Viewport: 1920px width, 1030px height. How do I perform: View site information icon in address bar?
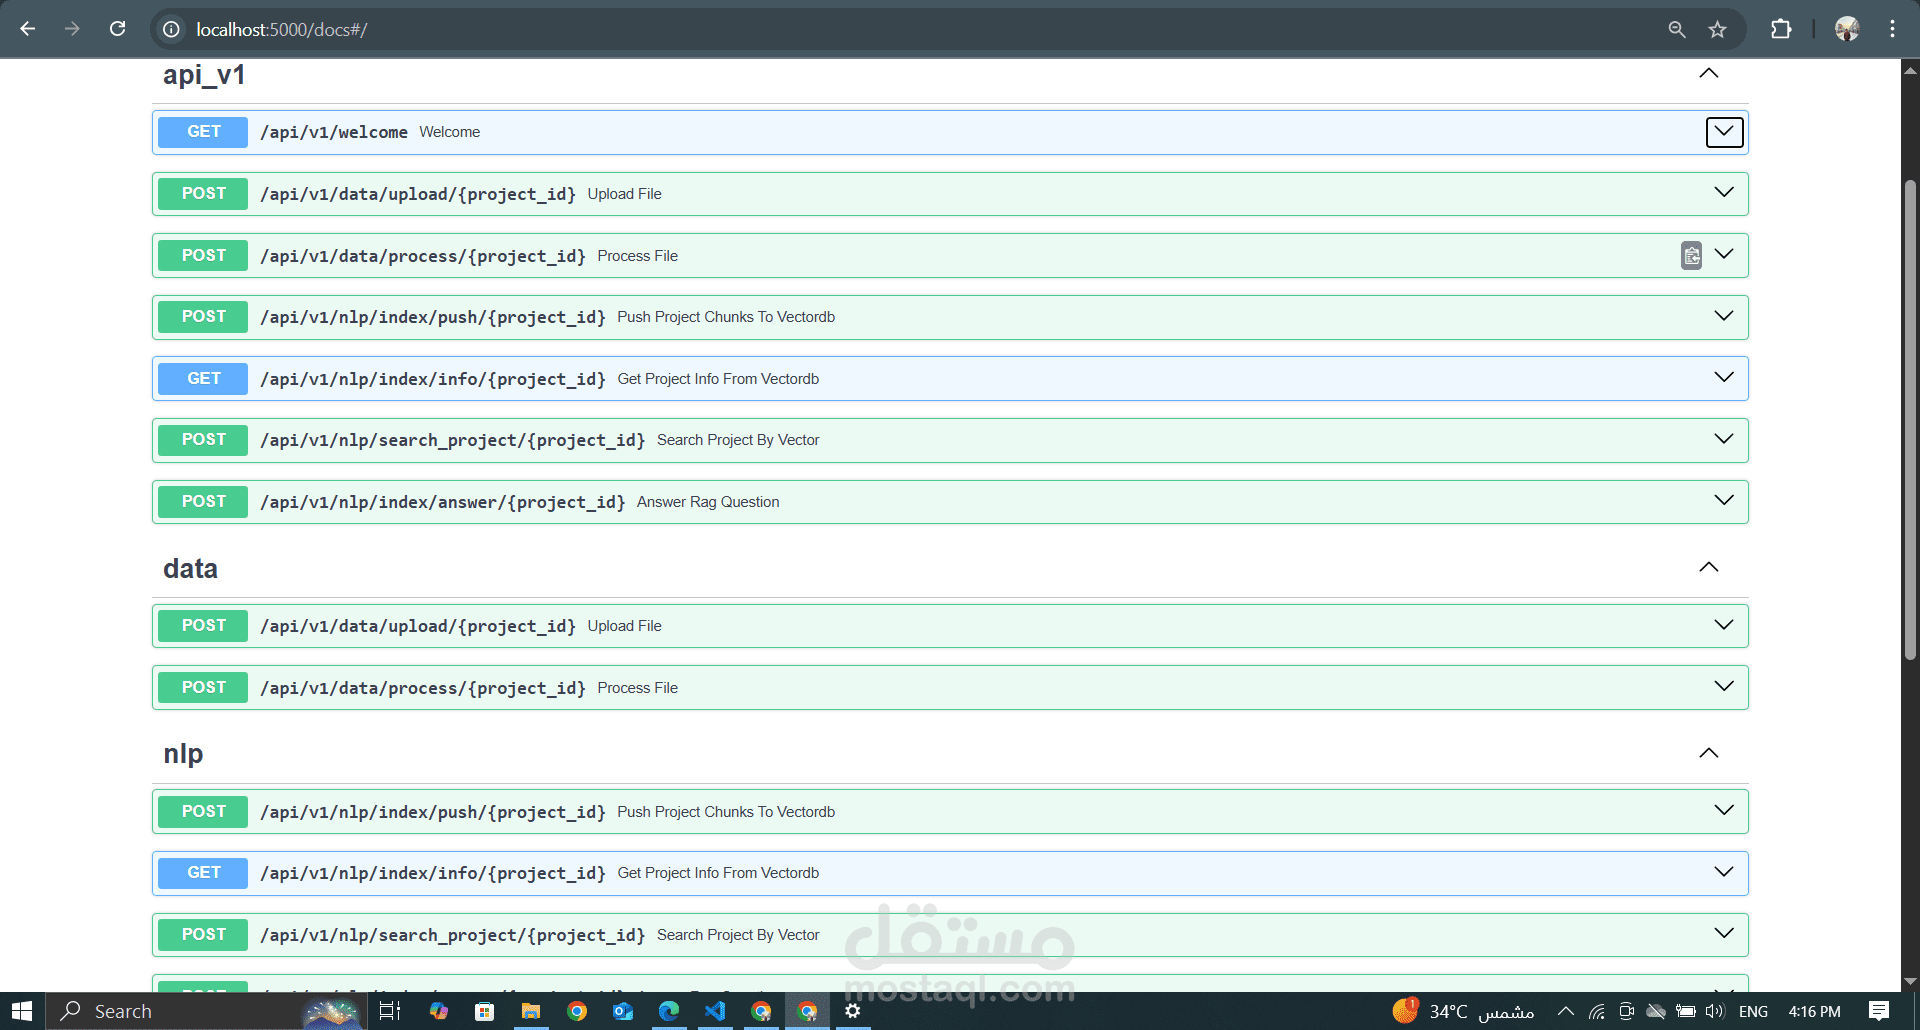(172, 30)
